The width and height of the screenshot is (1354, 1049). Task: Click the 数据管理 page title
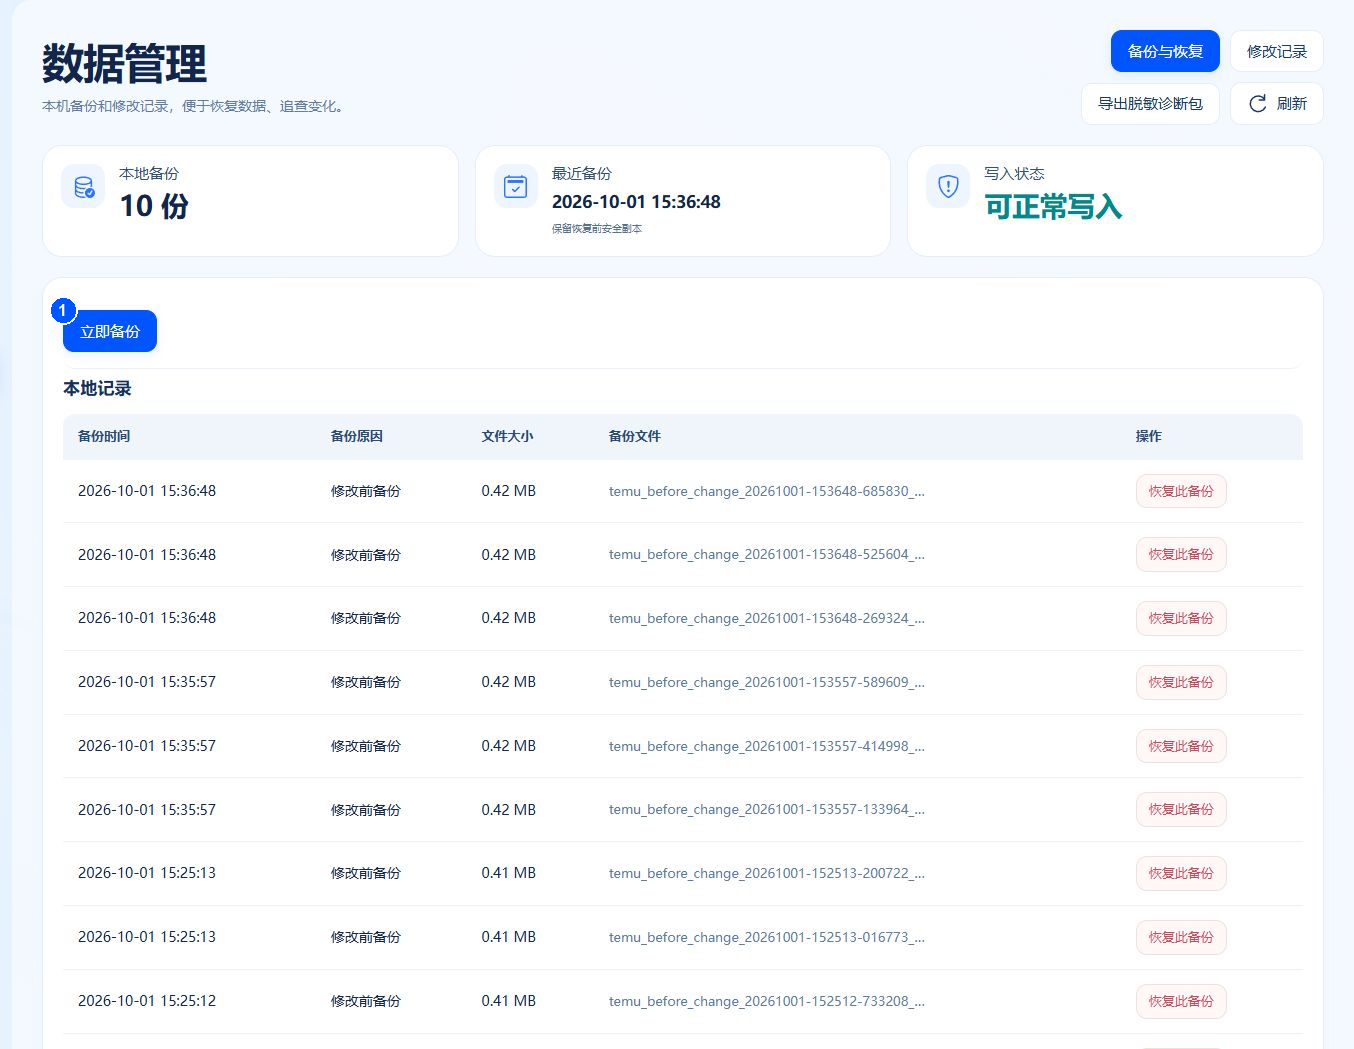pyautogui.click(x=124, y=64)
